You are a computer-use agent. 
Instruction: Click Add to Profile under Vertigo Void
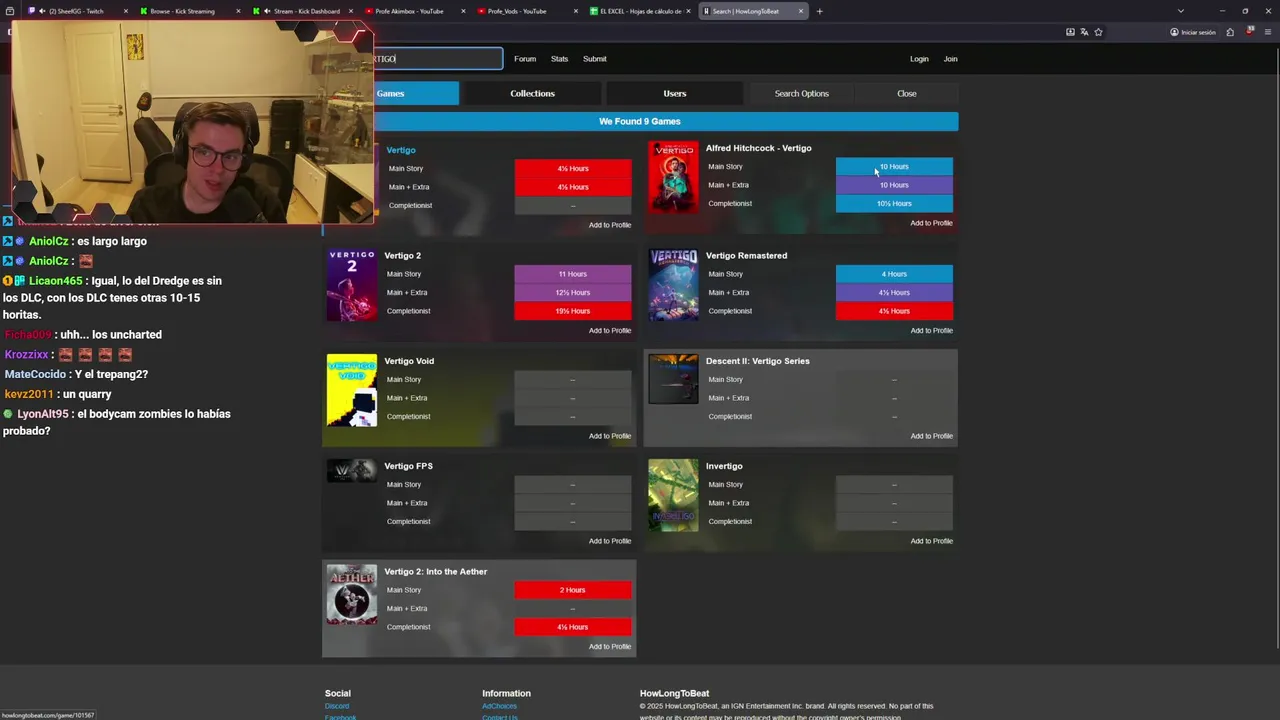610,436
